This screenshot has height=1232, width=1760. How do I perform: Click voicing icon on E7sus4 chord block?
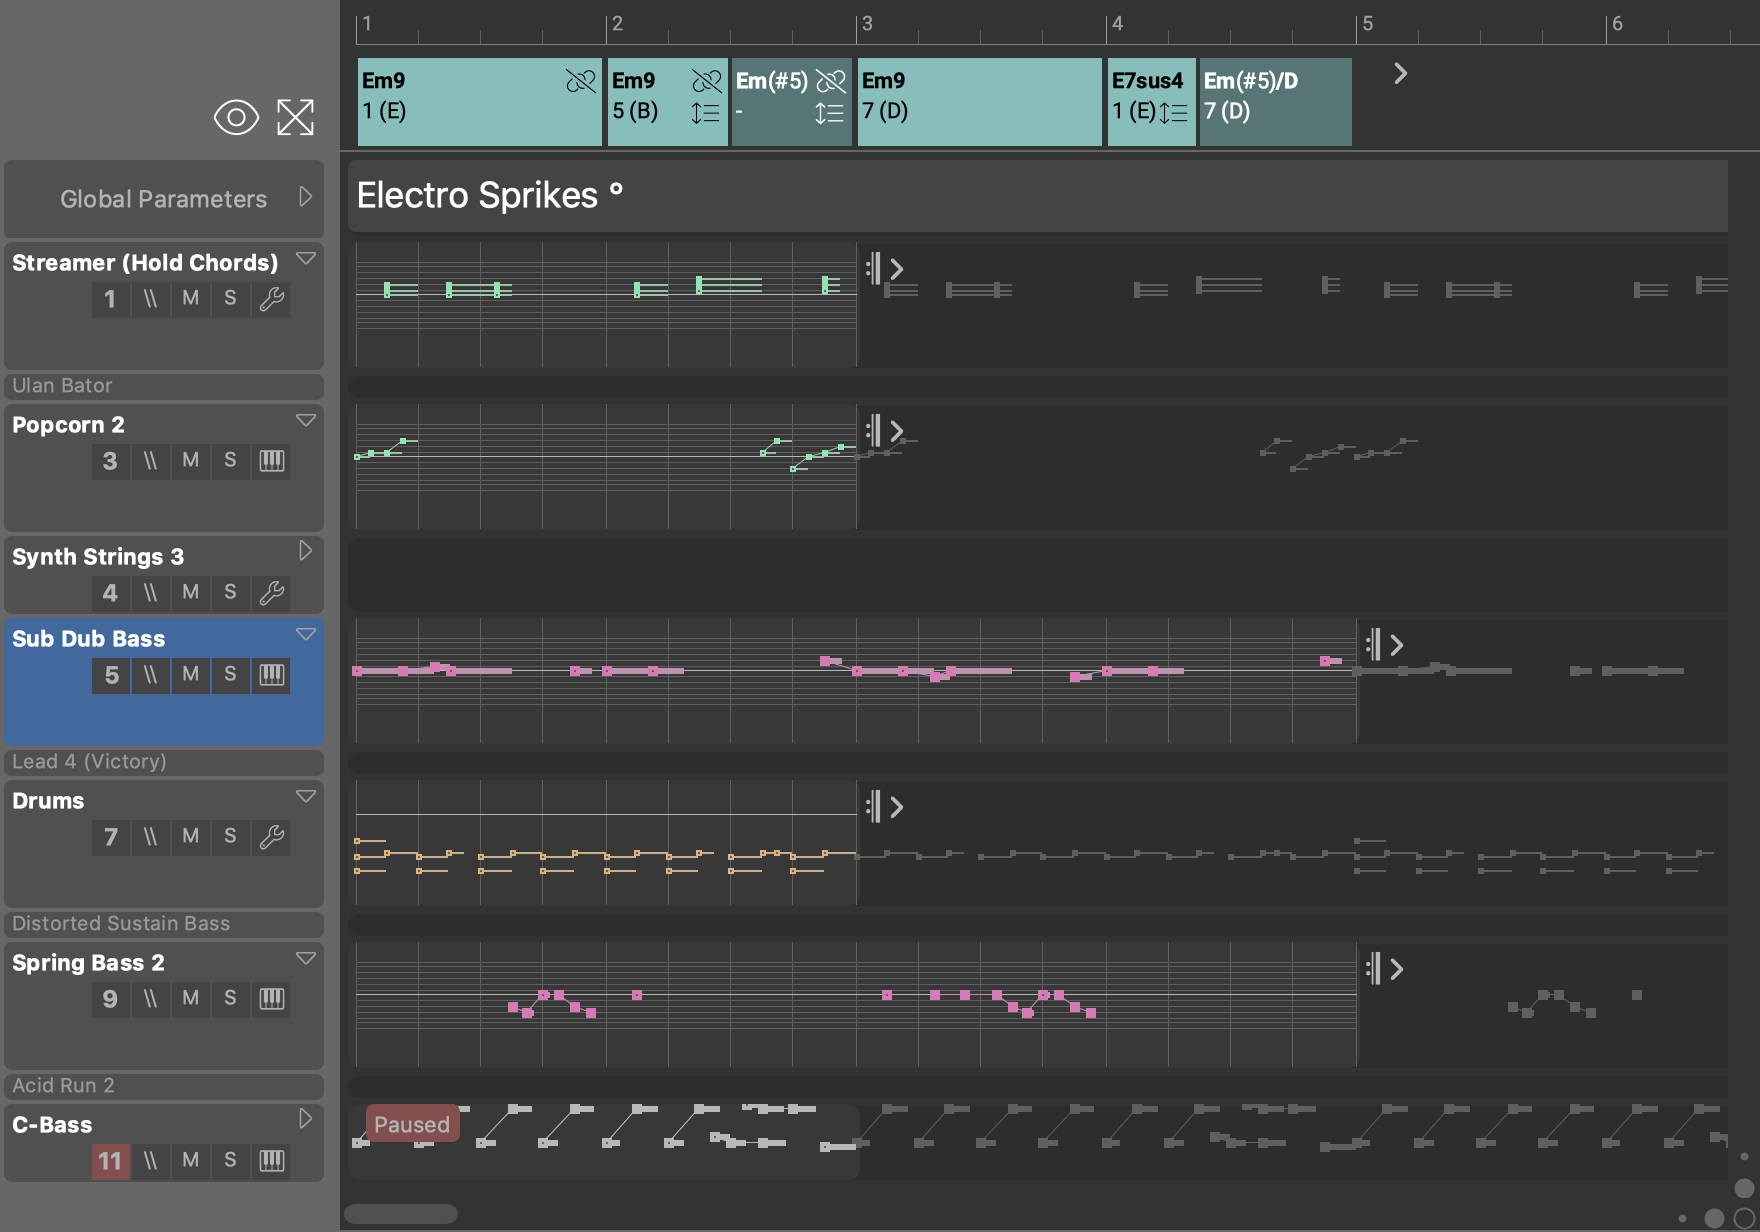pos(1174,113)
